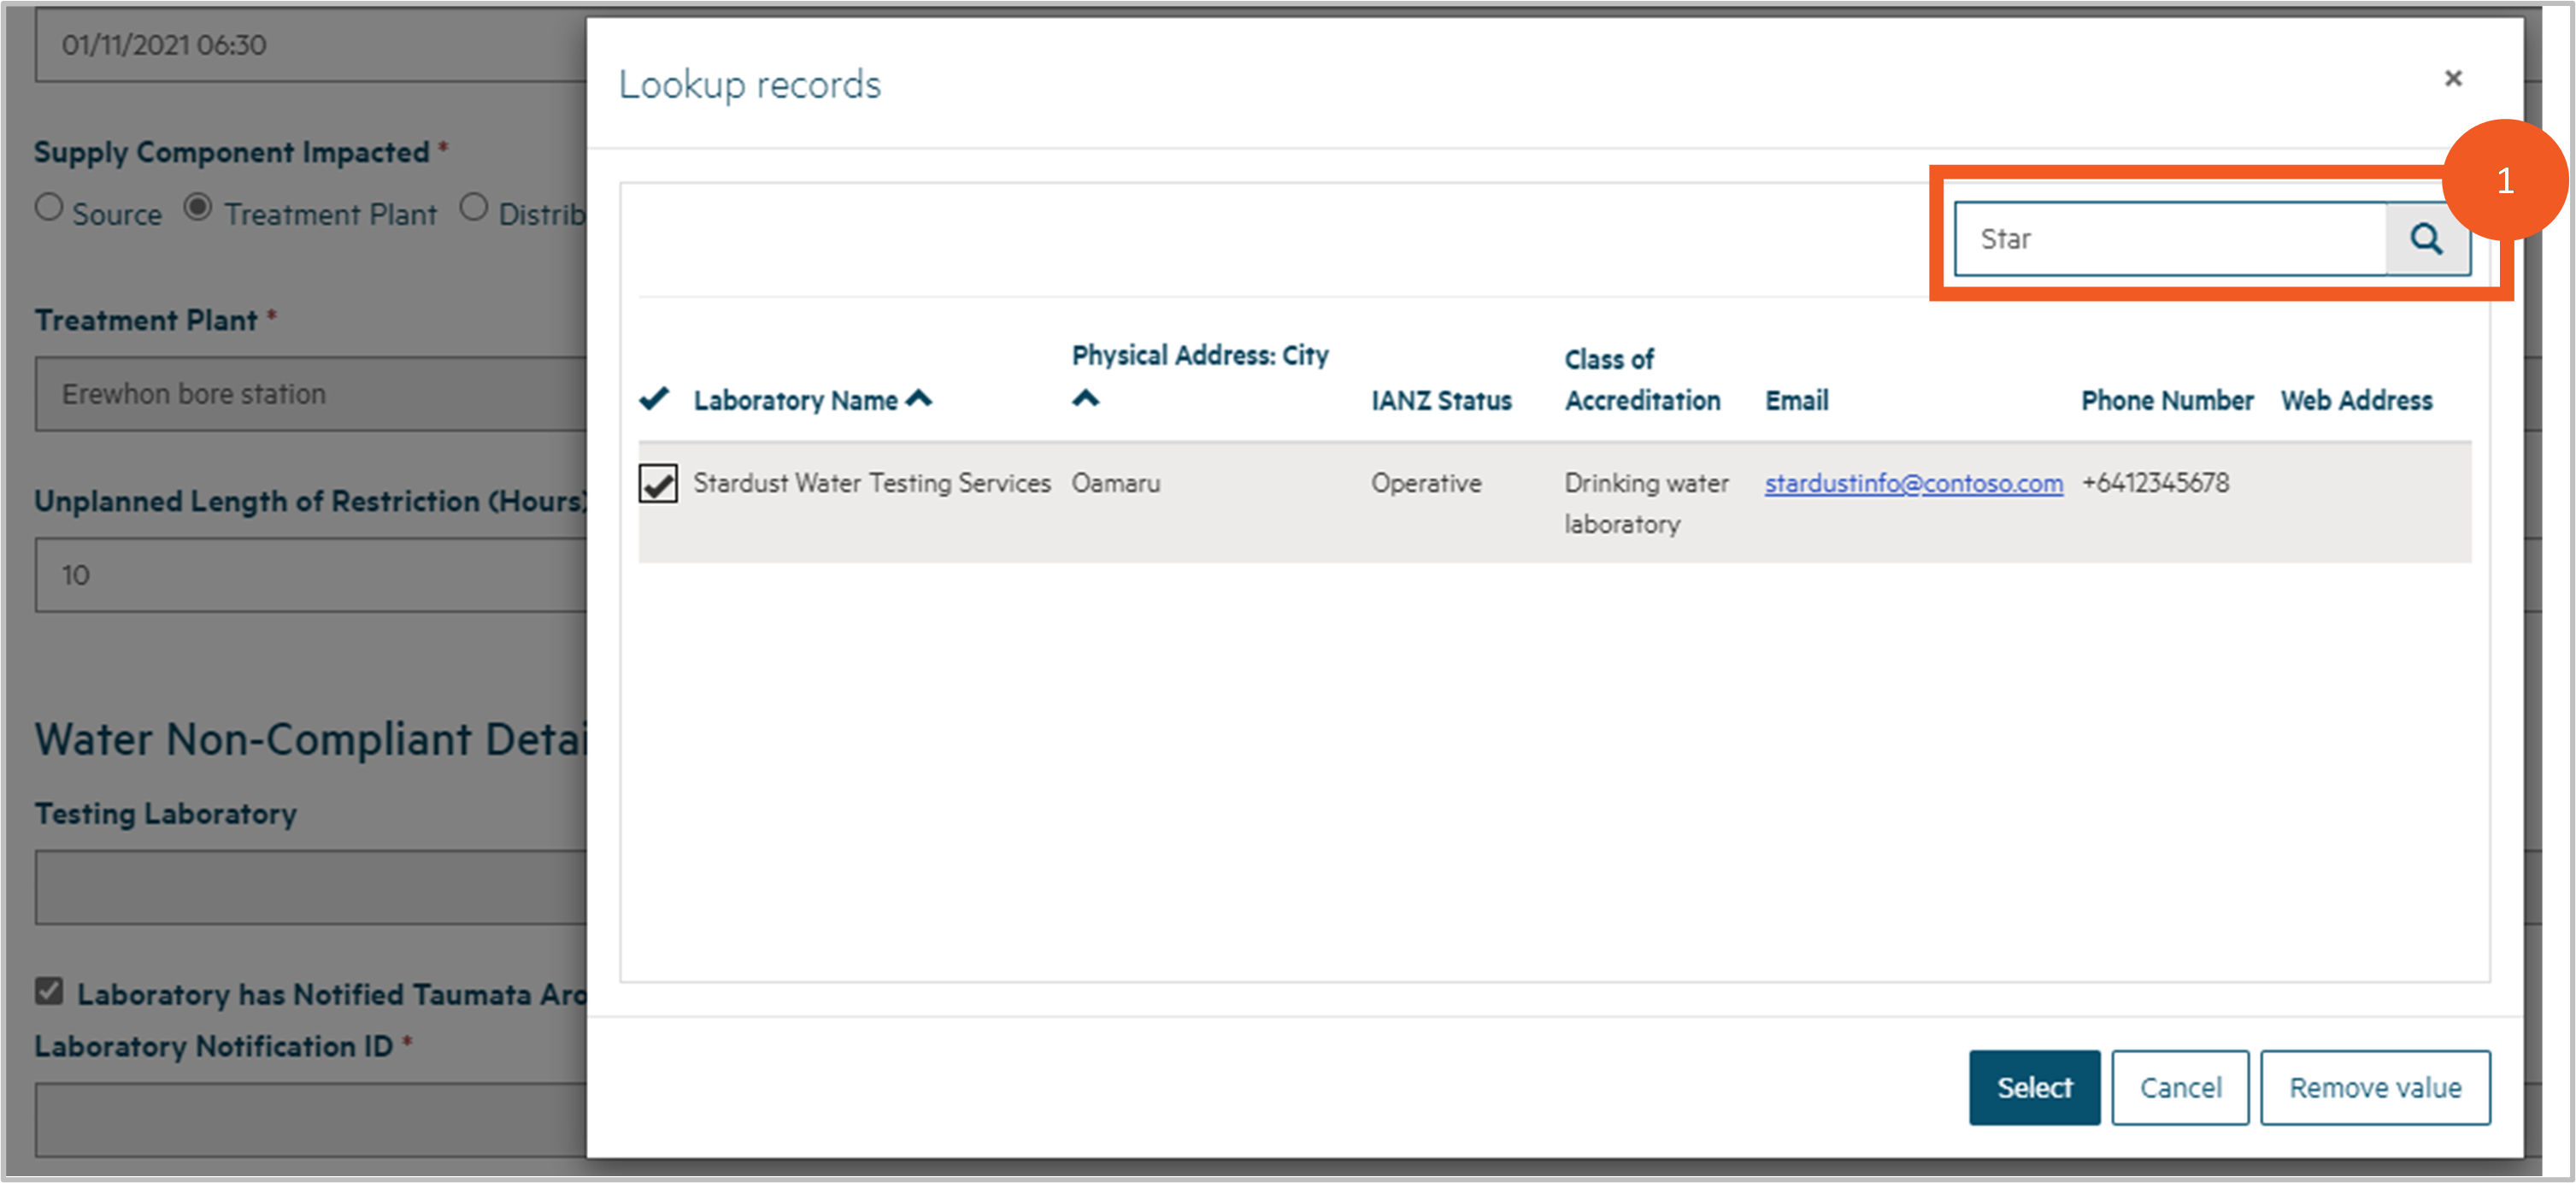The height and width of the screenshot is (1183, 2576).
Task: Open stardustinfo@contoso.com email link
Action: coord(1912,484)
